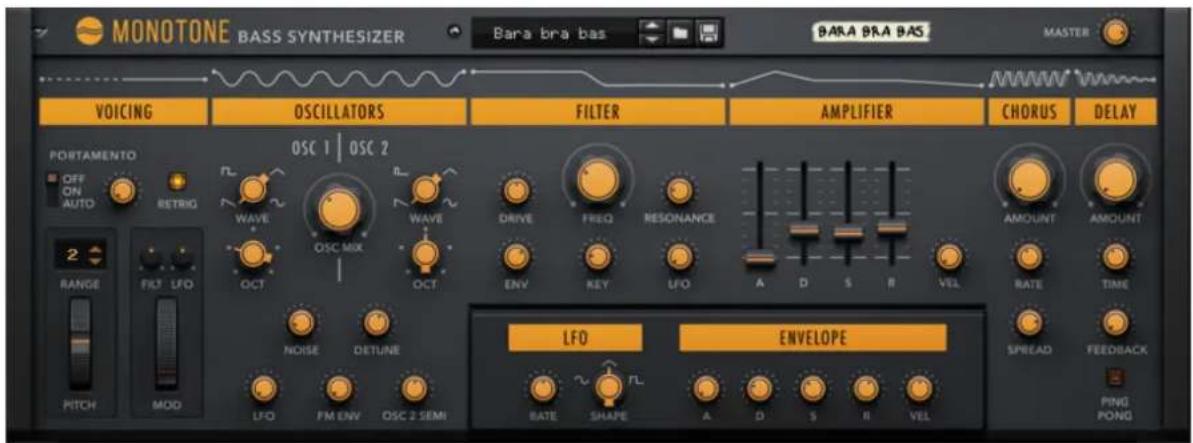Click the amplifier VEL knob
This screenshot has width=1193, height=443.
pos(948,257)
